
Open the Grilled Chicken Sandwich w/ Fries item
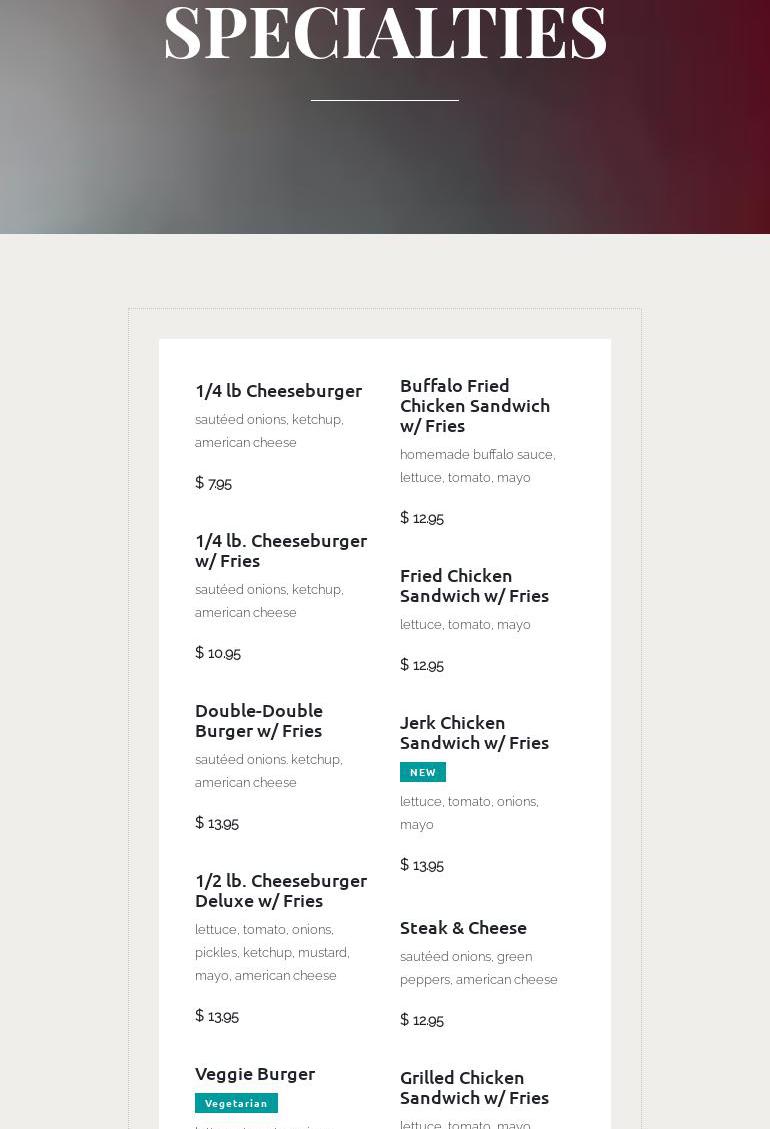click(x=474, y=1088)
